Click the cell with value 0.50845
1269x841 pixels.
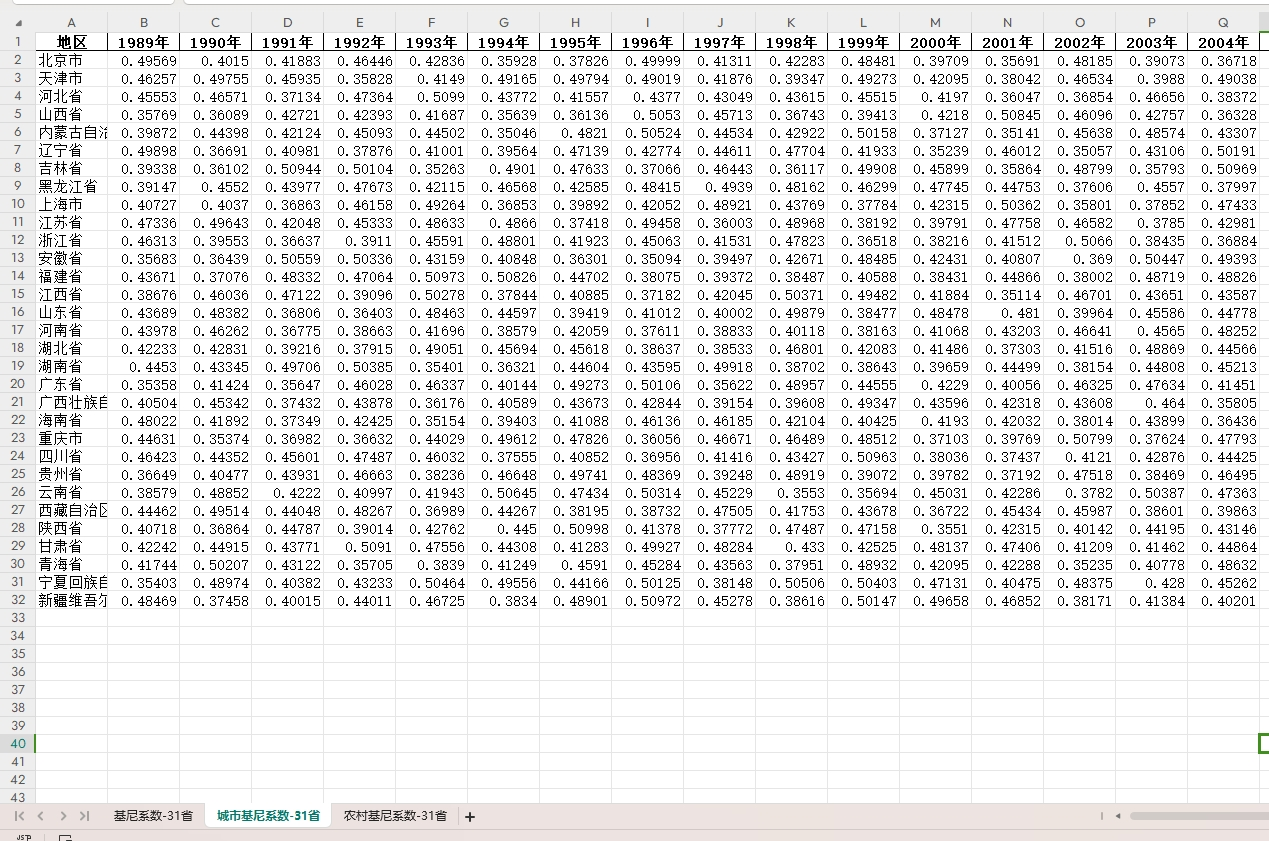[1008, 114]
